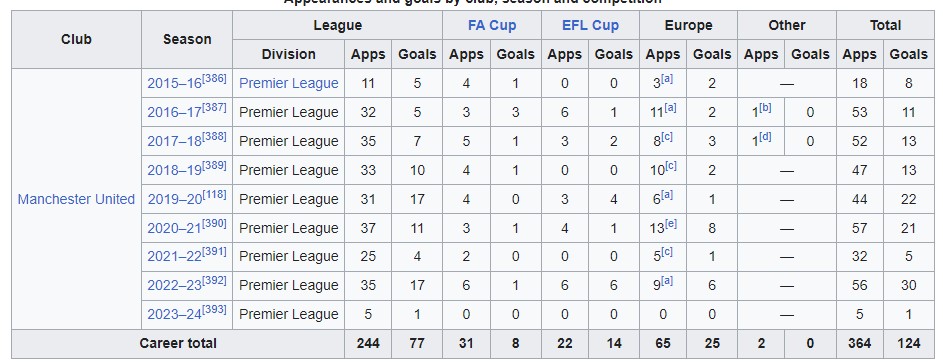
Task: Open the 2015–16 season link
Action: [174, 84]
